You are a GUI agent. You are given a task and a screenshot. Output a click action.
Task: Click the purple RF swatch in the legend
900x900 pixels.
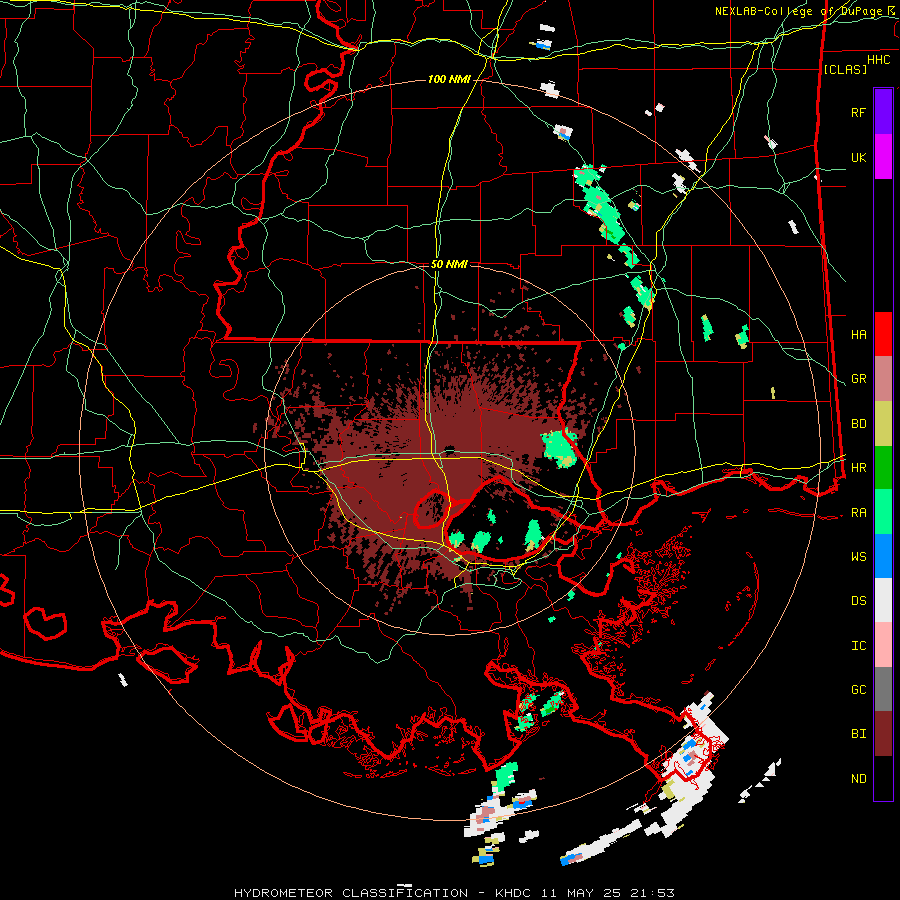coord(883,112)
